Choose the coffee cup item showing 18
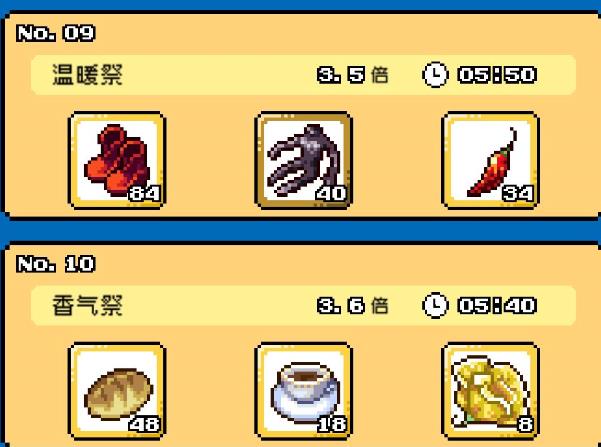Viewport: 601px width, 447px height. (304, 391)
